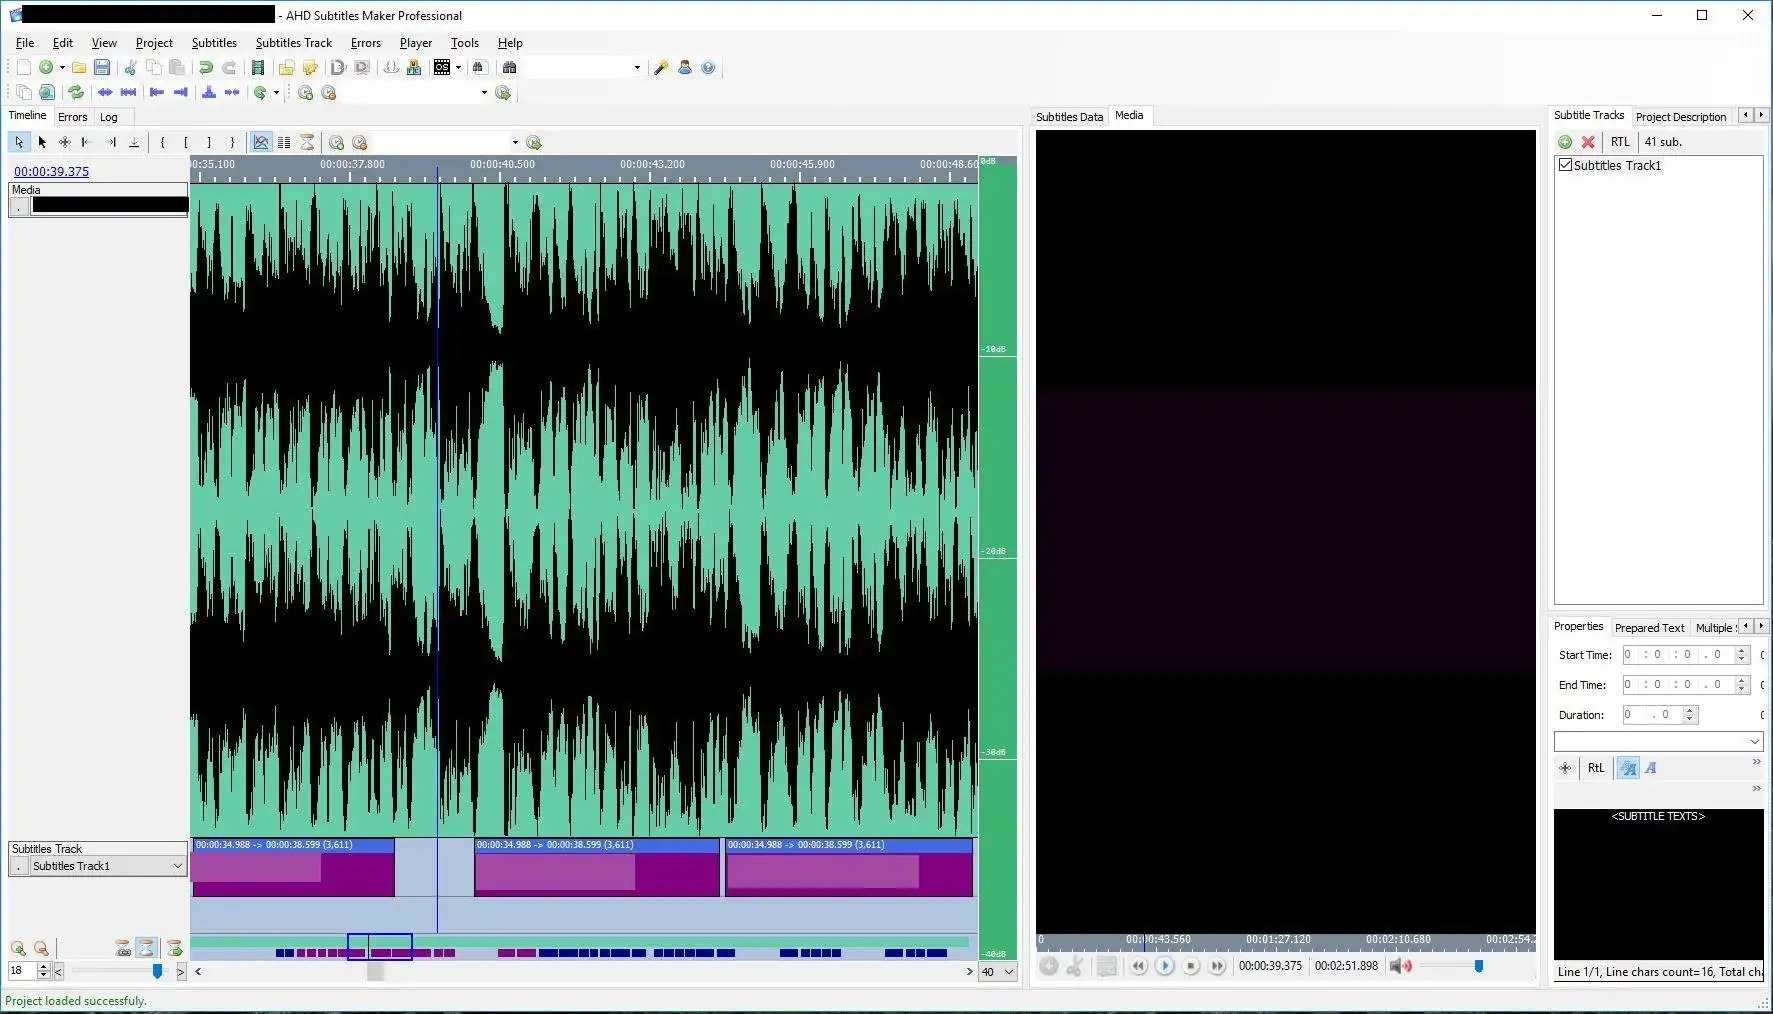Image resolution: width=1773 pixels, height=1014 pixels.
Task: Toggle the columns view button in timeline toolbar
Action: [x=284, y=142]
